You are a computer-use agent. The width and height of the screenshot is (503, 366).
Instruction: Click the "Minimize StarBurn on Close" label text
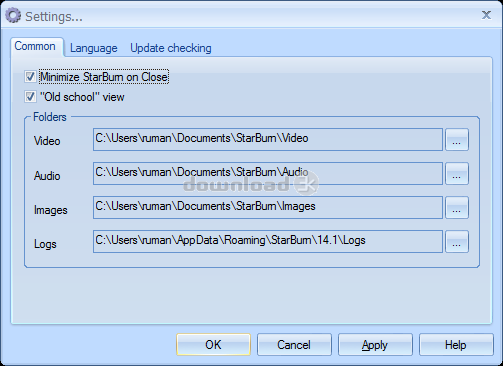click(104, 77)
